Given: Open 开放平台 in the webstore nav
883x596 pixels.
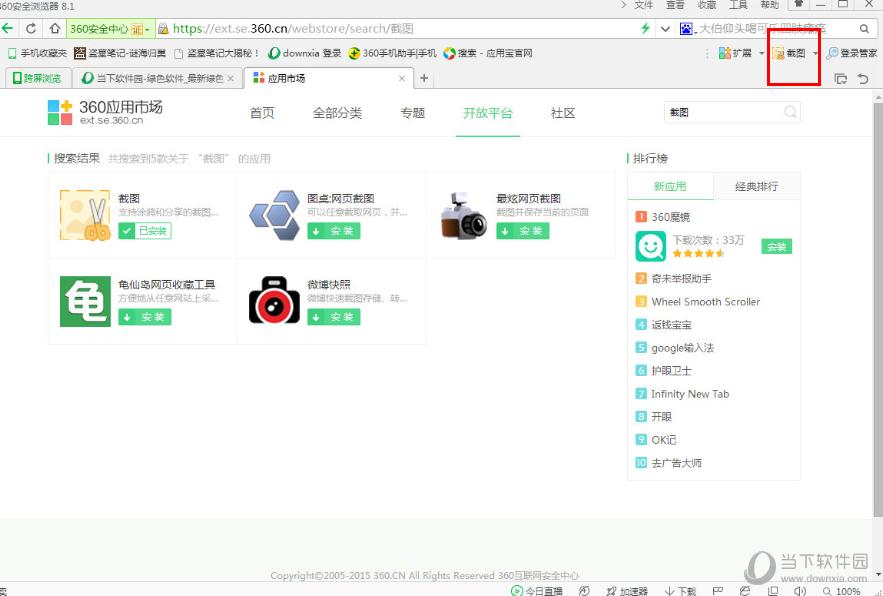Looking at the screenshot, I should pos(488,113).
